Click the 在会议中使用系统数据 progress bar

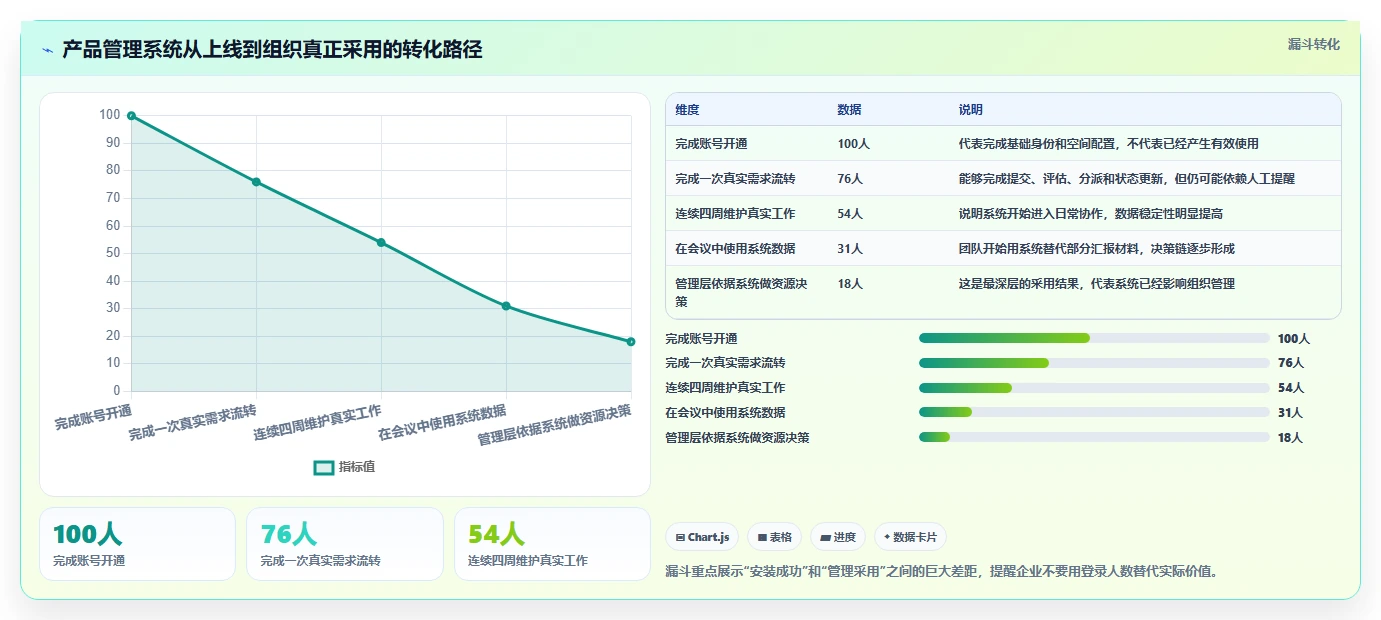(x=1094, y=413)
